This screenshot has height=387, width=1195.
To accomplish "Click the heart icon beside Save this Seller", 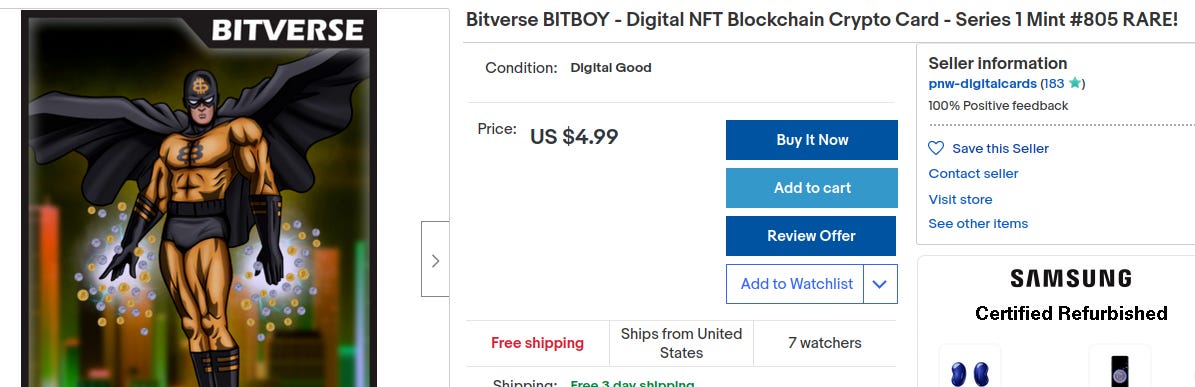I will tap(936, 149).
